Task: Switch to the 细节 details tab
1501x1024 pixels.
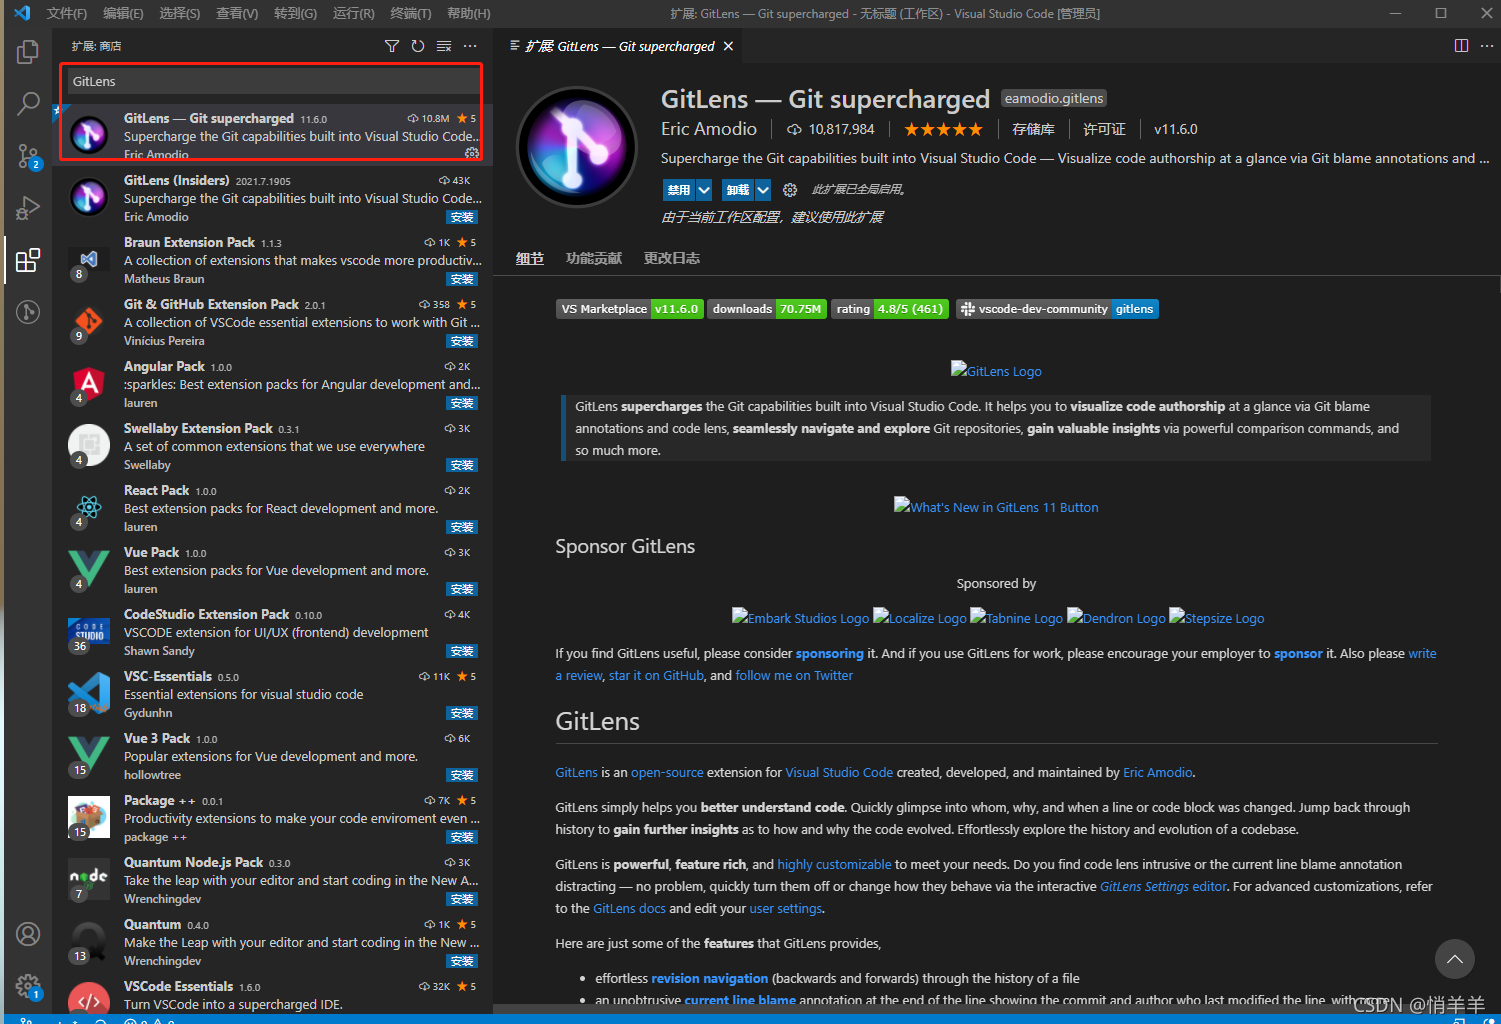Action: click(x=530, y=258)
